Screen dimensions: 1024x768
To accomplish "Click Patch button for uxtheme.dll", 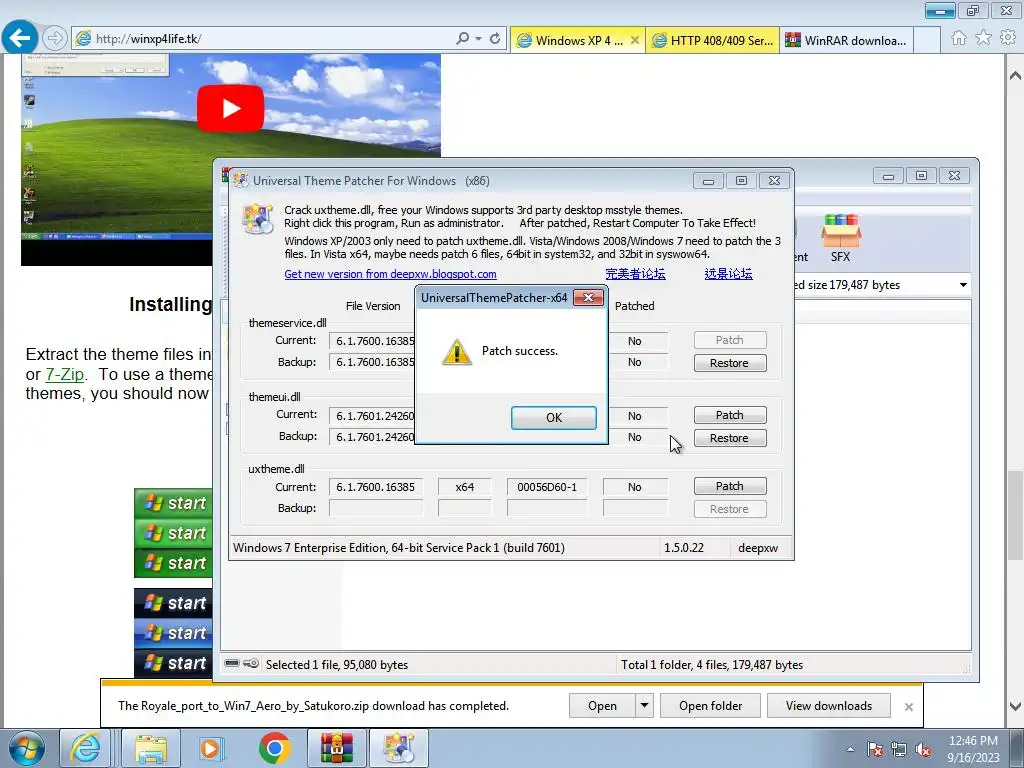I will [x=729, y=486].
